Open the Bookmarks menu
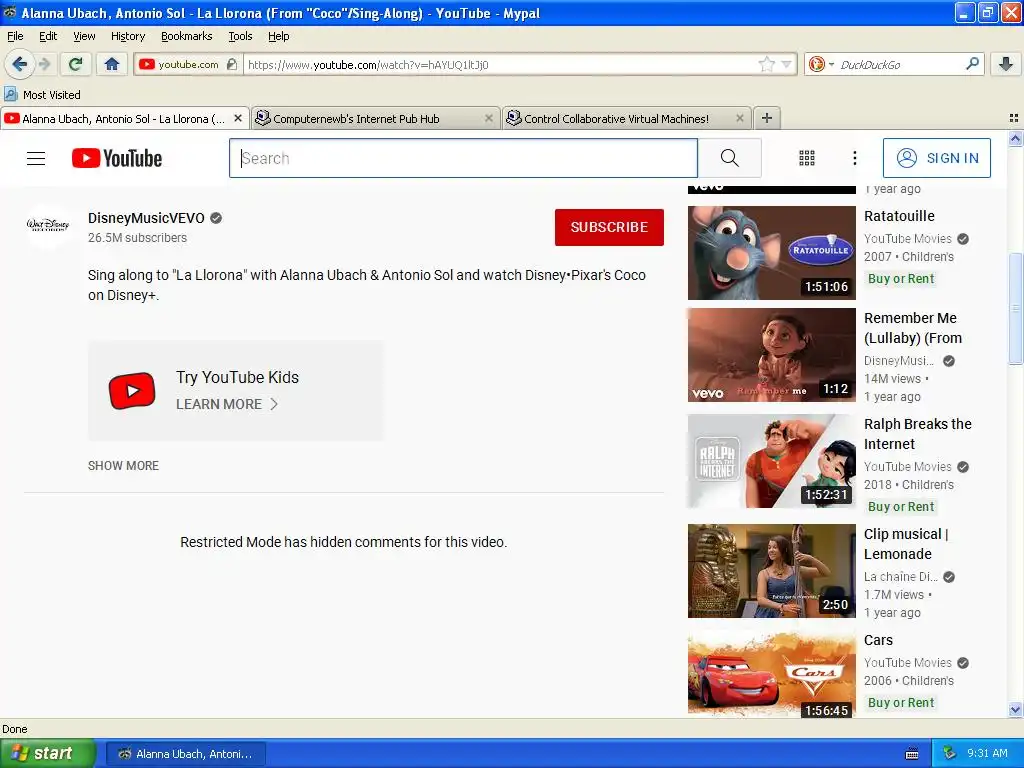This screenshot has width=1024, height=768. tap(187, 36)
